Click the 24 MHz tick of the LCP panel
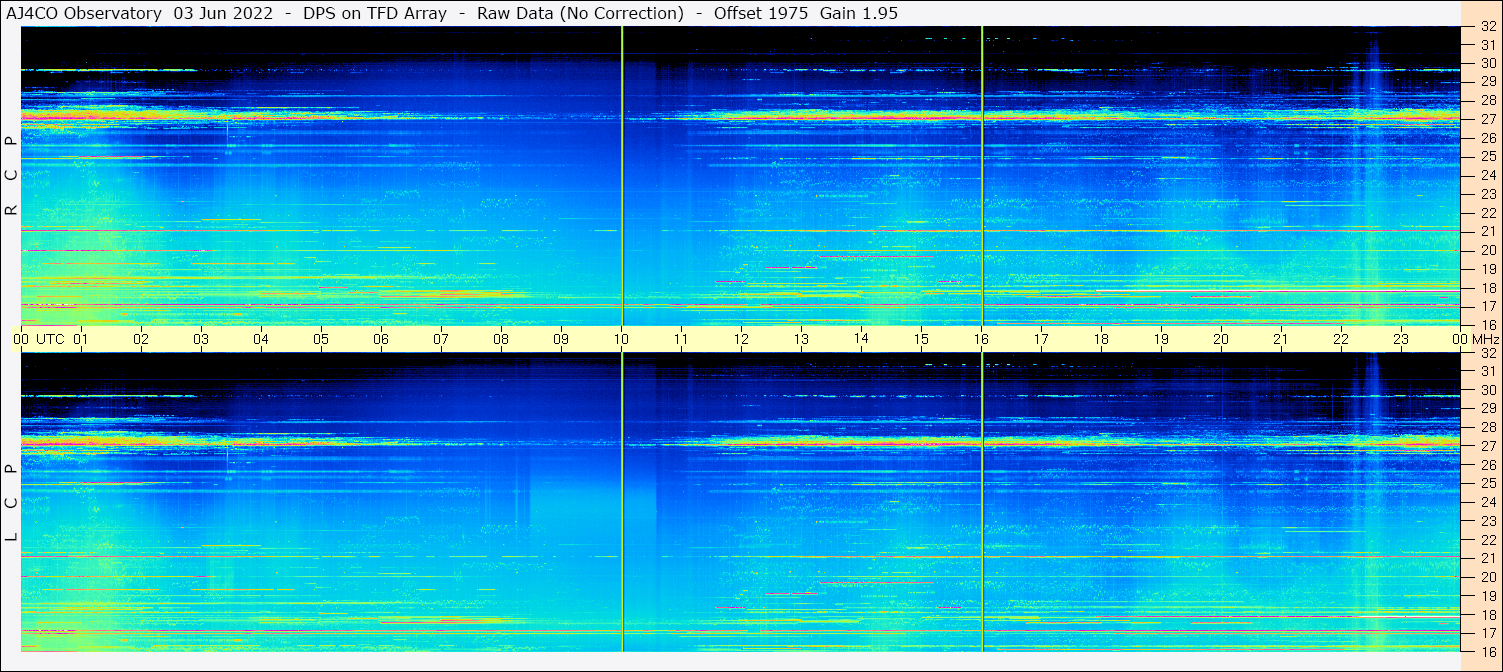This screenshot has width=1503, height=672. (x=1488, y=502)
